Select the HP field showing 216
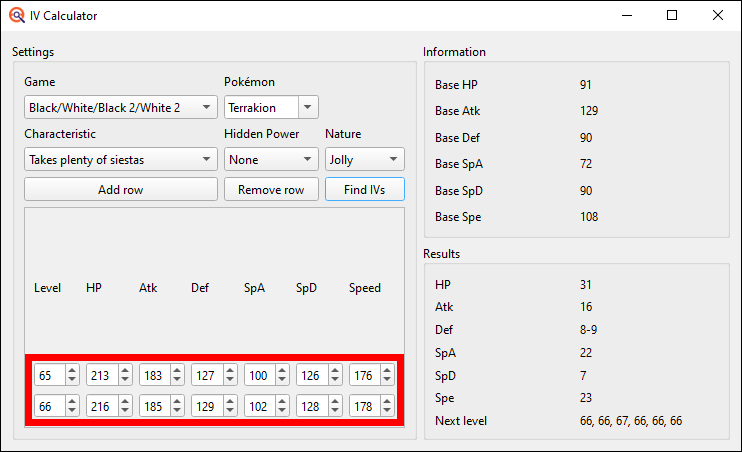Screen dimensions: 742x452 pos(100,406)
